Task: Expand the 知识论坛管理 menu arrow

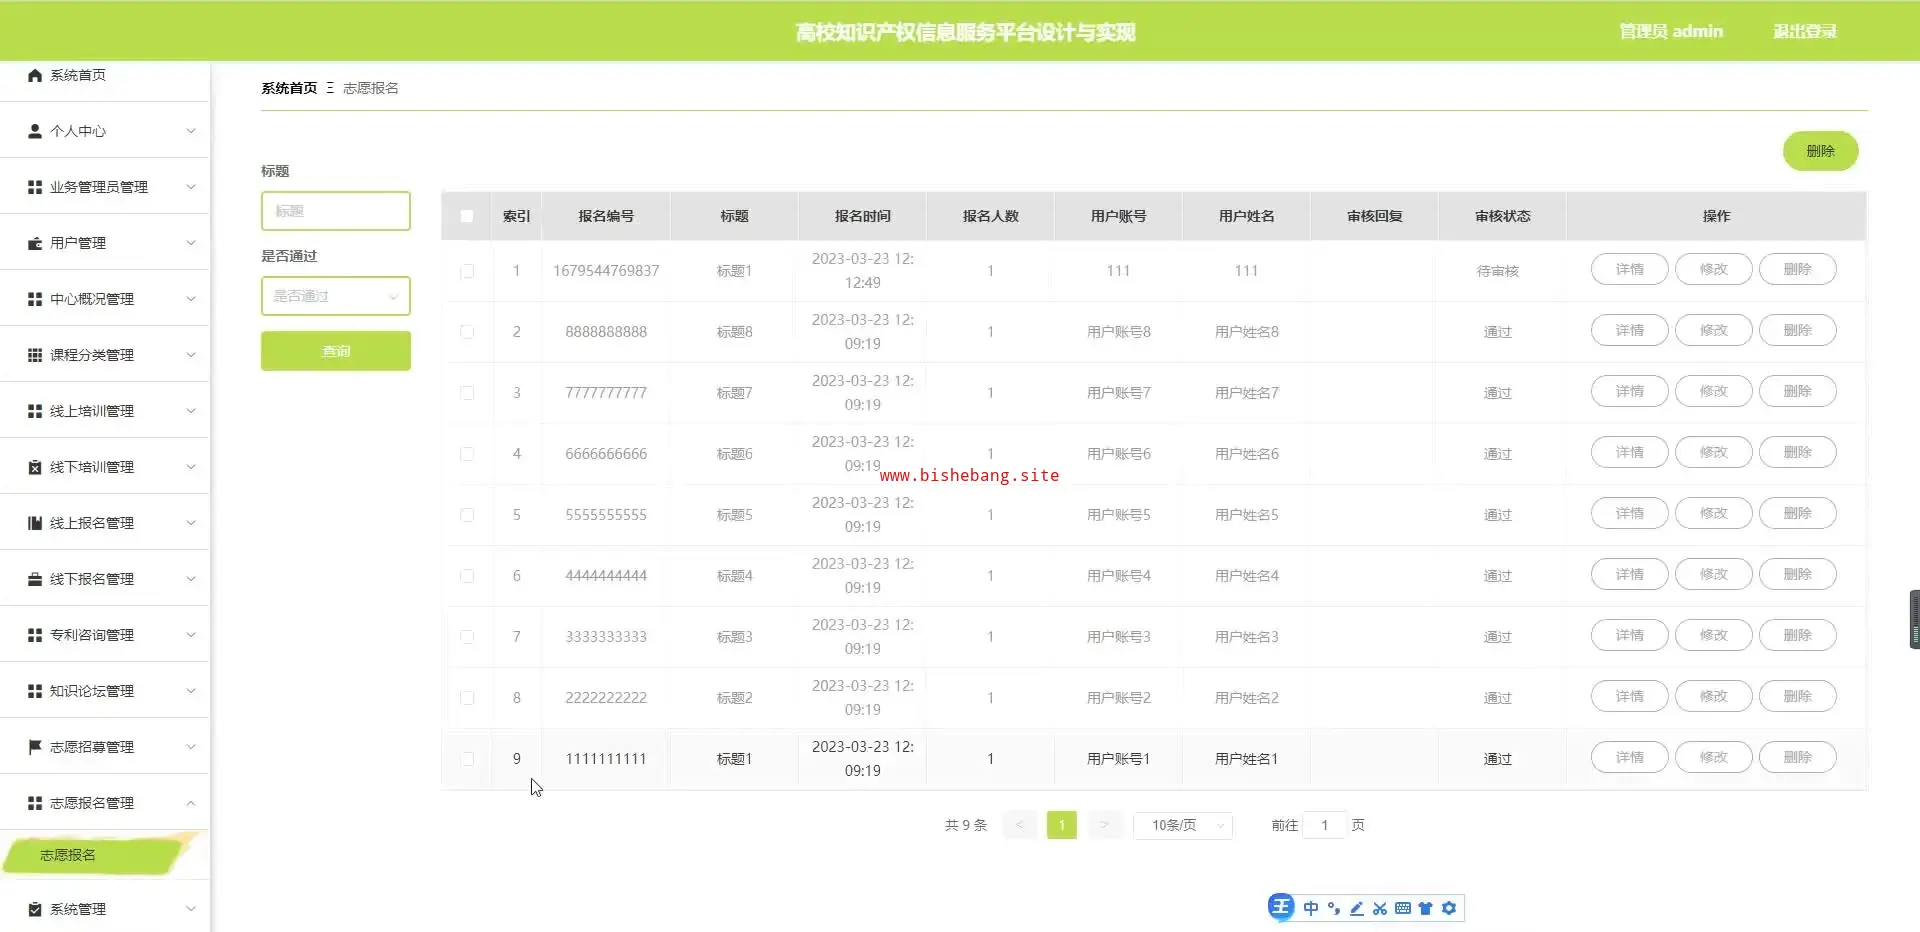Action: click(191, 691)
